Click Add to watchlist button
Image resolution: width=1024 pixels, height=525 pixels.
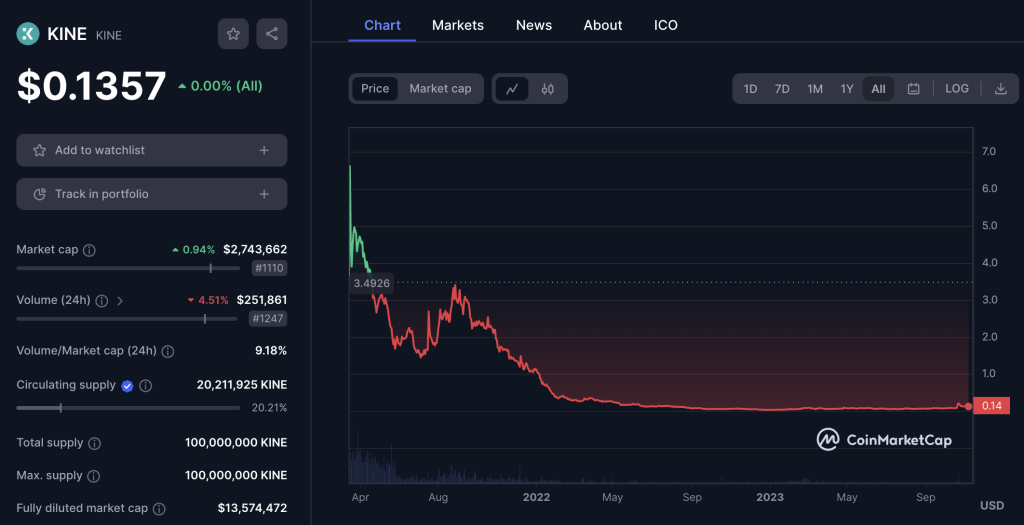(x=152, y=150)
